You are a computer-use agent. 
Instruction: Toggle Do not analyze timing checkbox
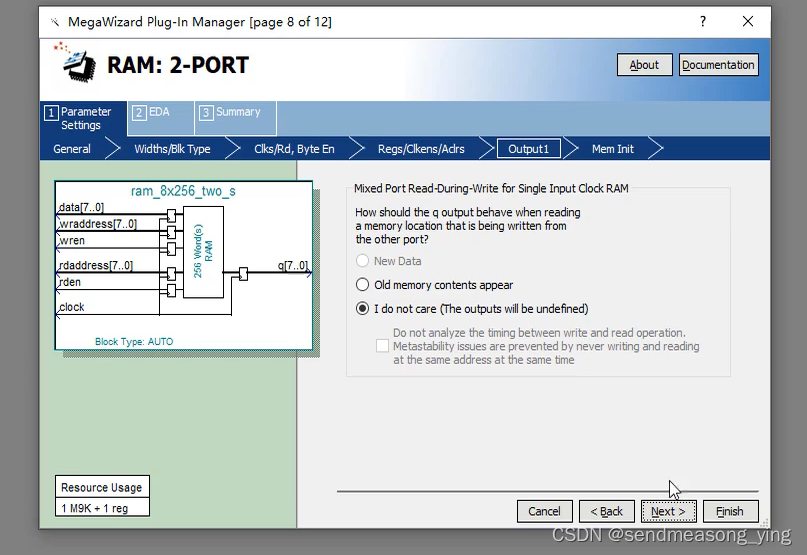click(382, 346)
